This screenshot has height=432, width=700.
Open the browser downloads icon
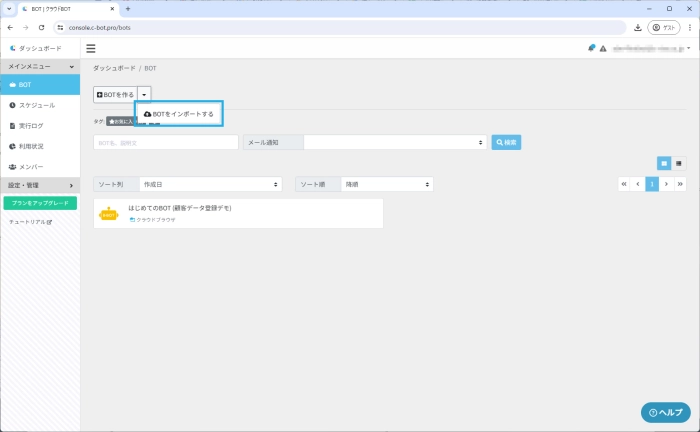(638, 27)
